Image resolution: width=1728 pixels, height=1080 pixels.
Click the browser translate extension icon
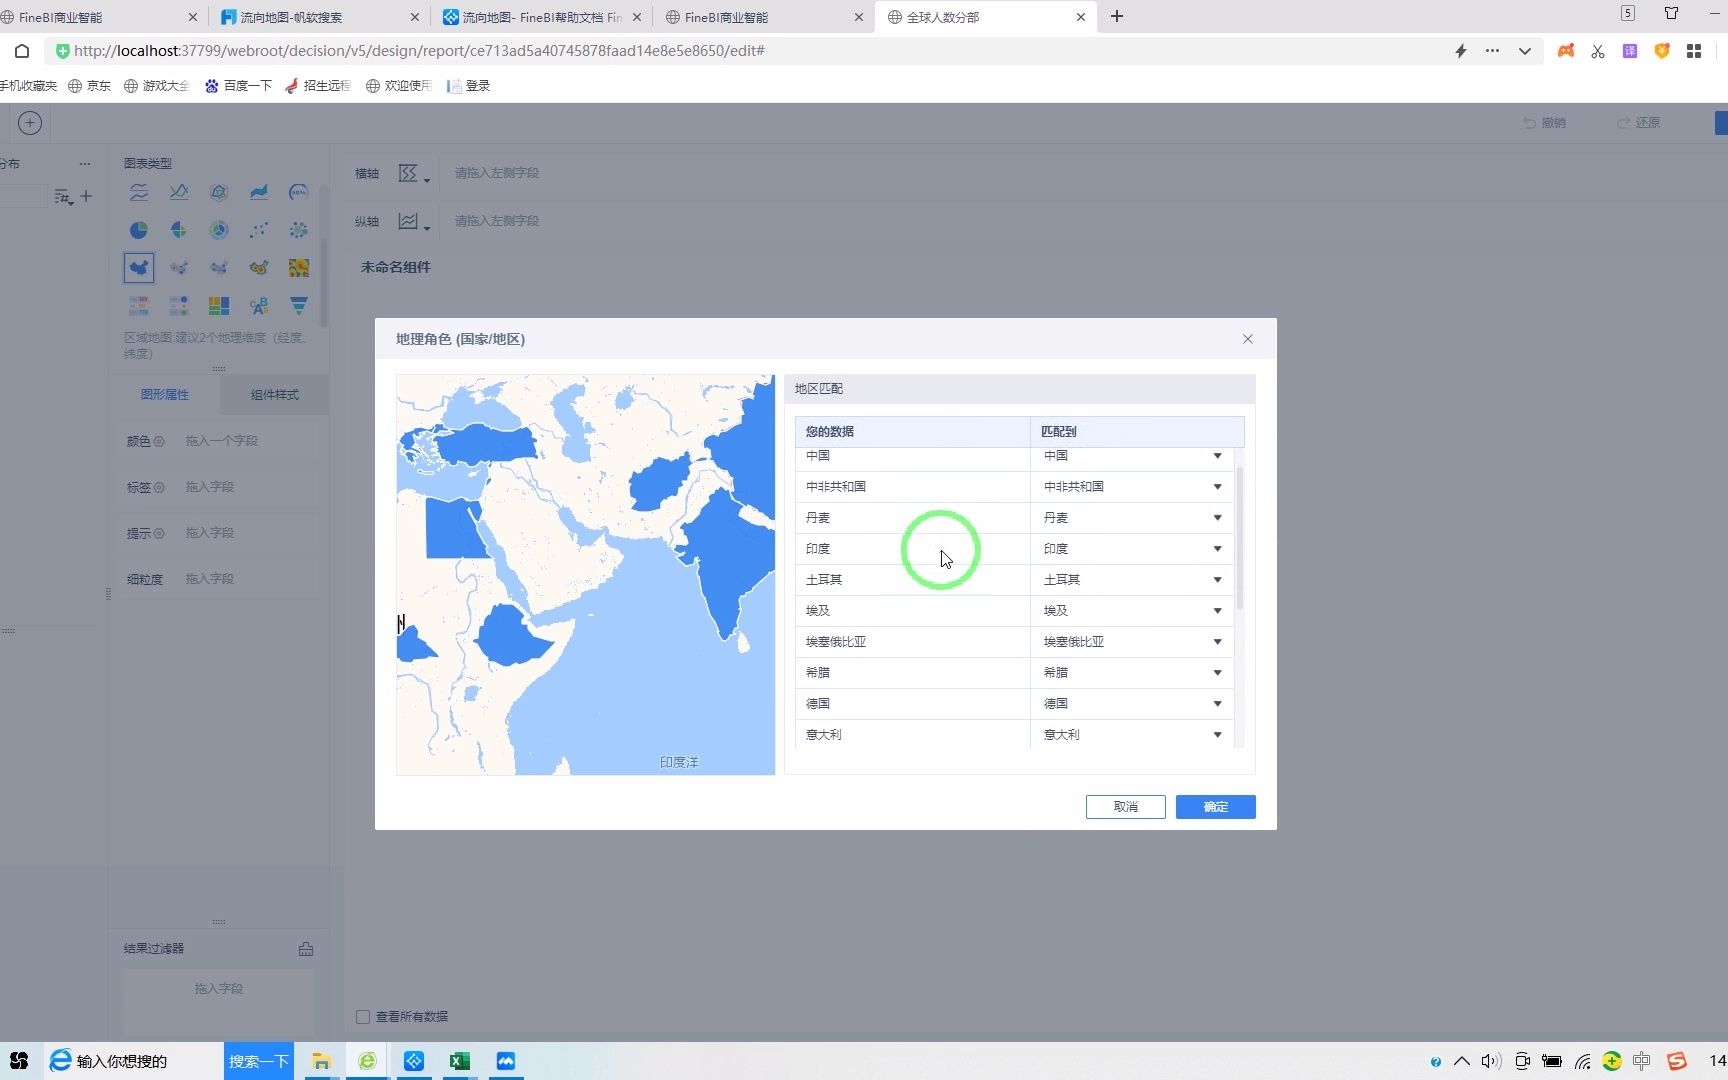(x=1630, y=51)
